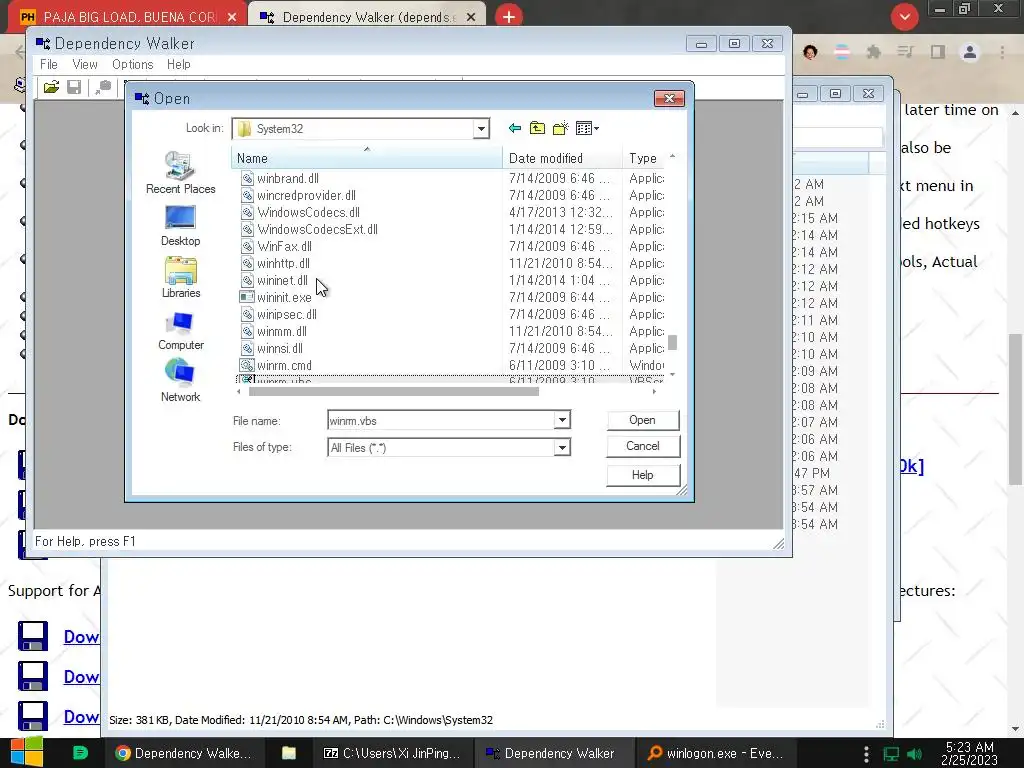Sort by the Date modified column header

pos(562,158)
